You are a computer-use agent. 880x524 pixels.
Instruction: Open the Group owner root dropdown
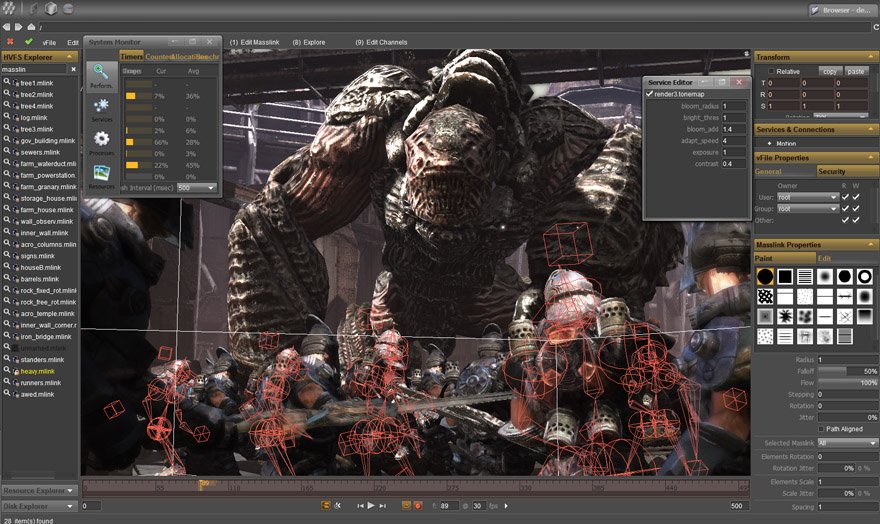point(808,208)
